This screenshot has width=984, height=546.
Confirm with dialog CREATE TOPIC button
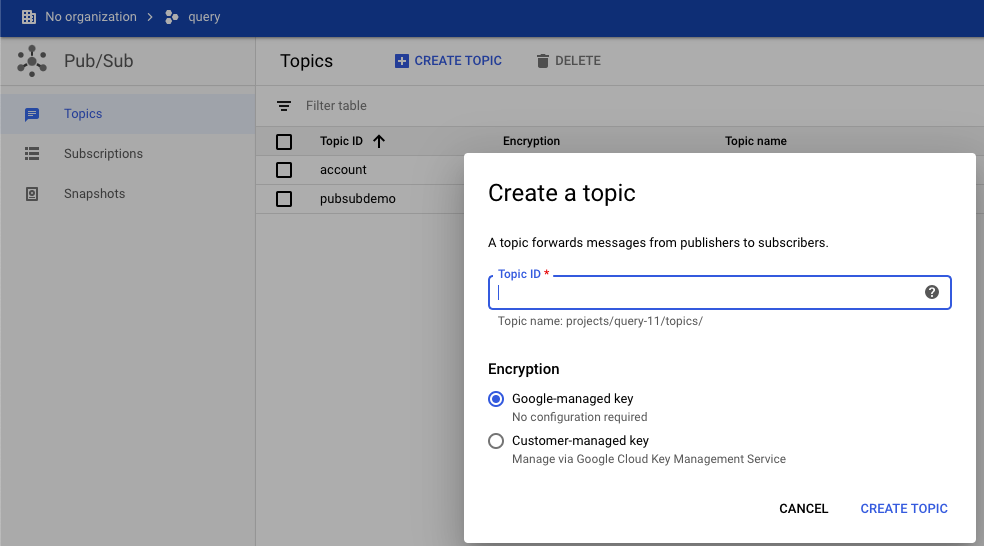[904, 509]
